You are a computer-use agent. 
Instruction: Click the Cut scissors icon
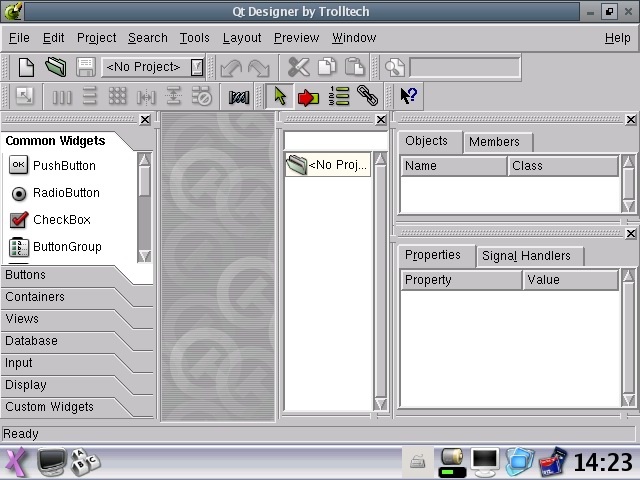(x=298, y=67)
